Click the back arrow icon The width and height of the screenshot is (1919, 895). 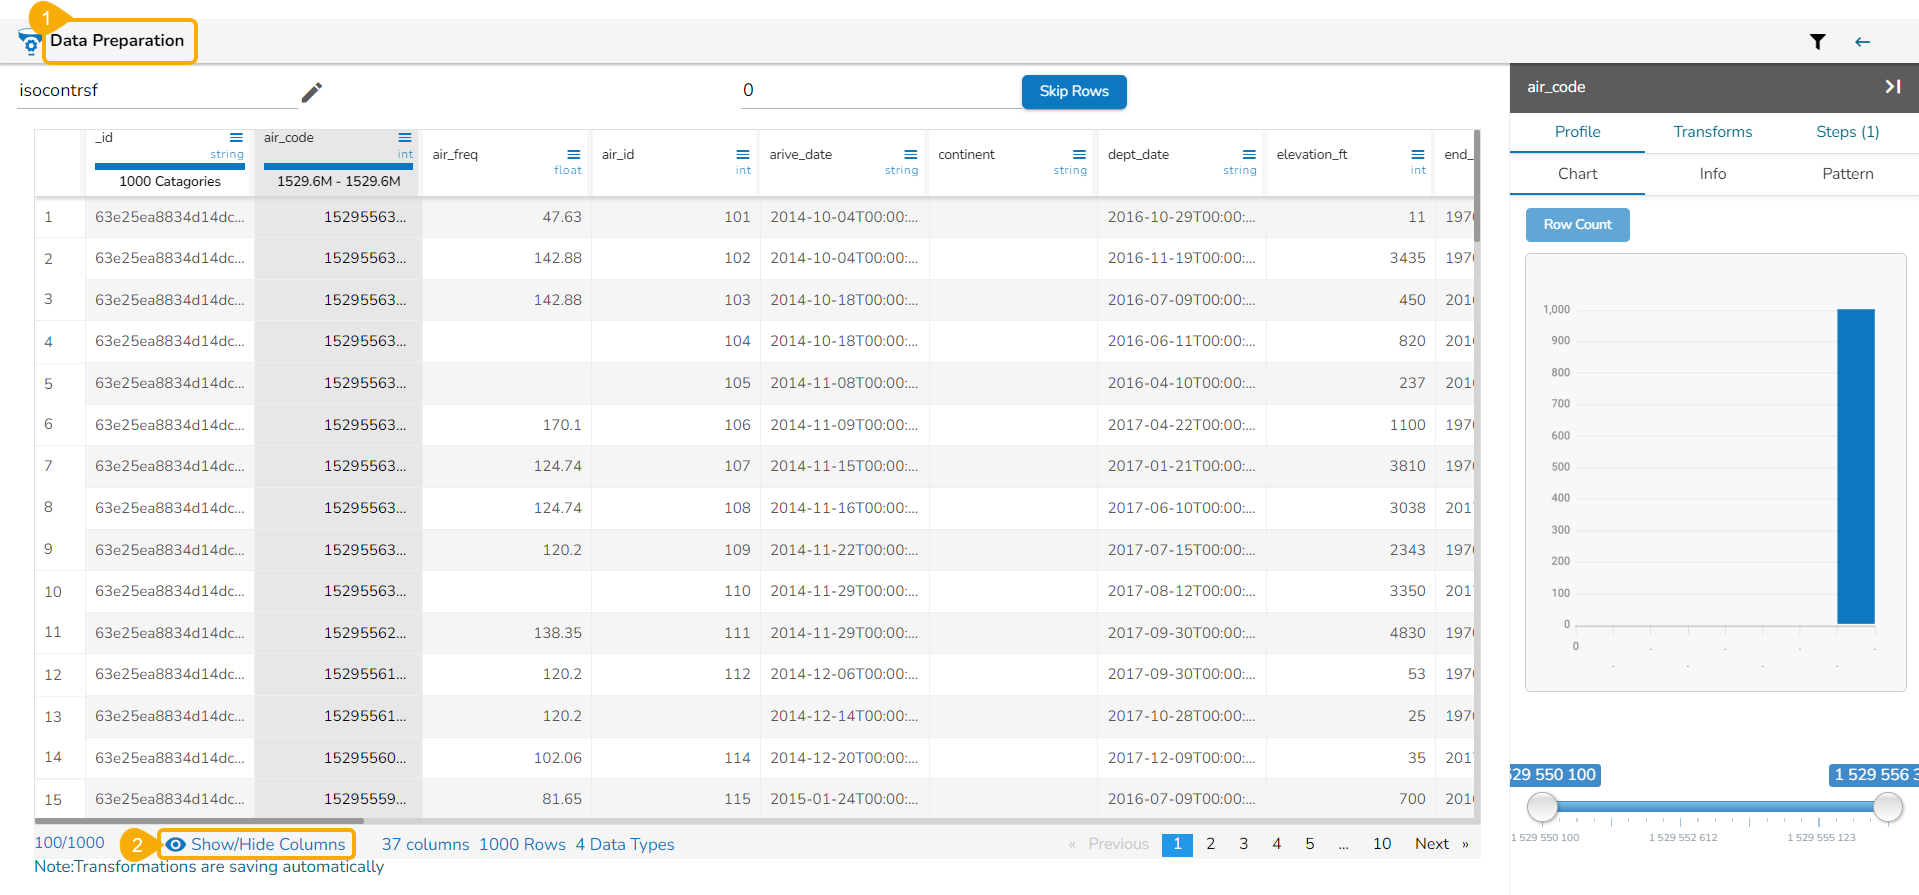[x=1862, y=41]
